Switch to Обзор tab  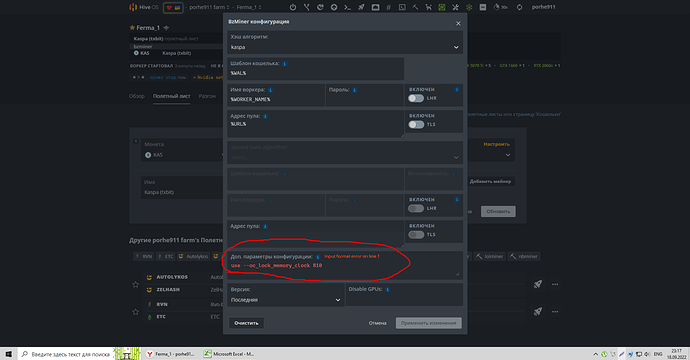point(136,96)
